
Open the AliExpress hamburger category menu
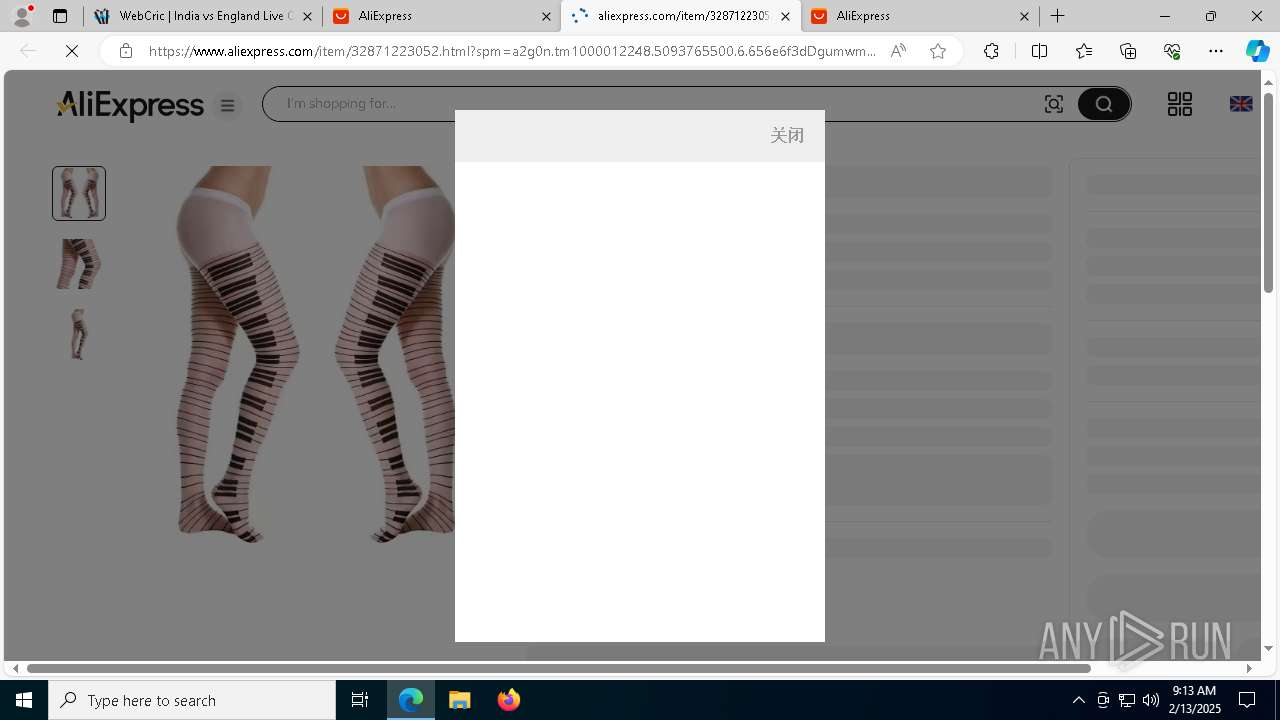pyautogui.click(x=228, y=105)
